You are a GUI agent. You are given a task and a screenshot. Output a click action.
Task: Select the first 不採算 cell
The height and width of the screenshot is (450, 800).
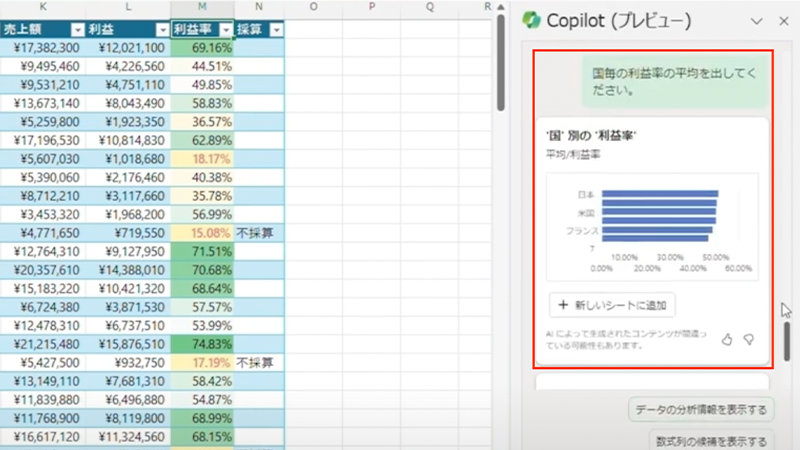coord(259,232)
